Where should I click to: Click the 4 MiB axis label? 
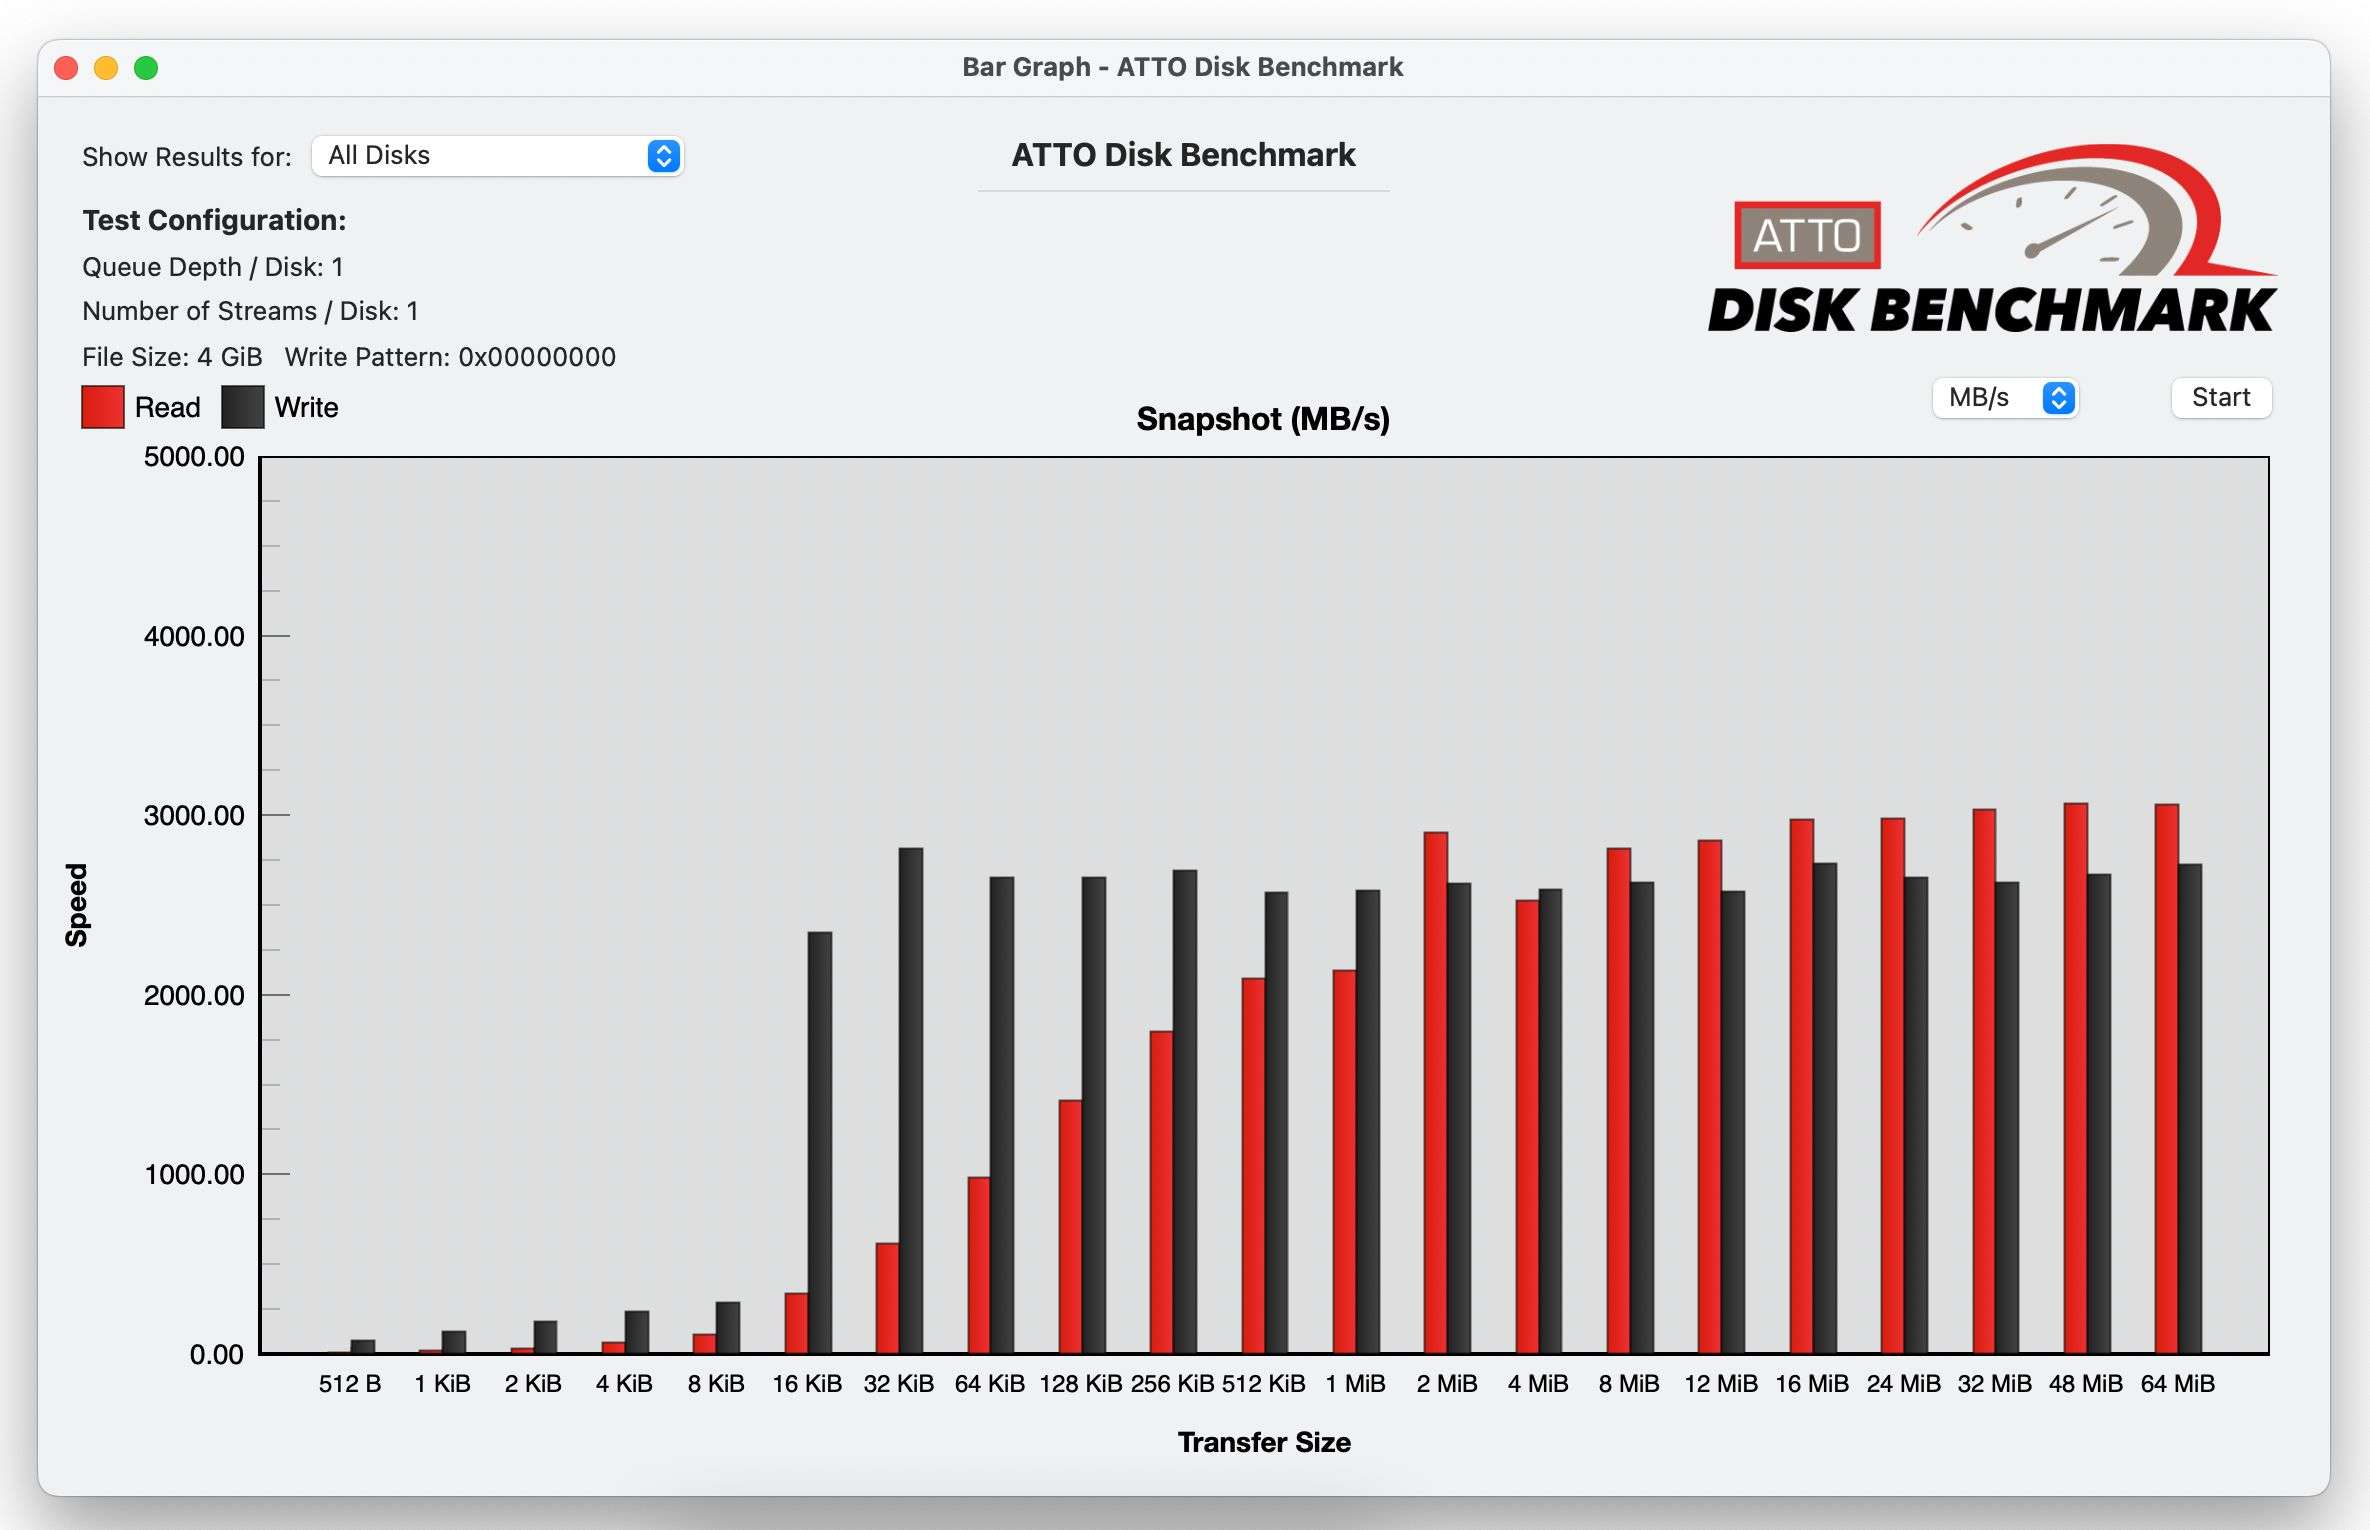[x=1538, y=1384]
